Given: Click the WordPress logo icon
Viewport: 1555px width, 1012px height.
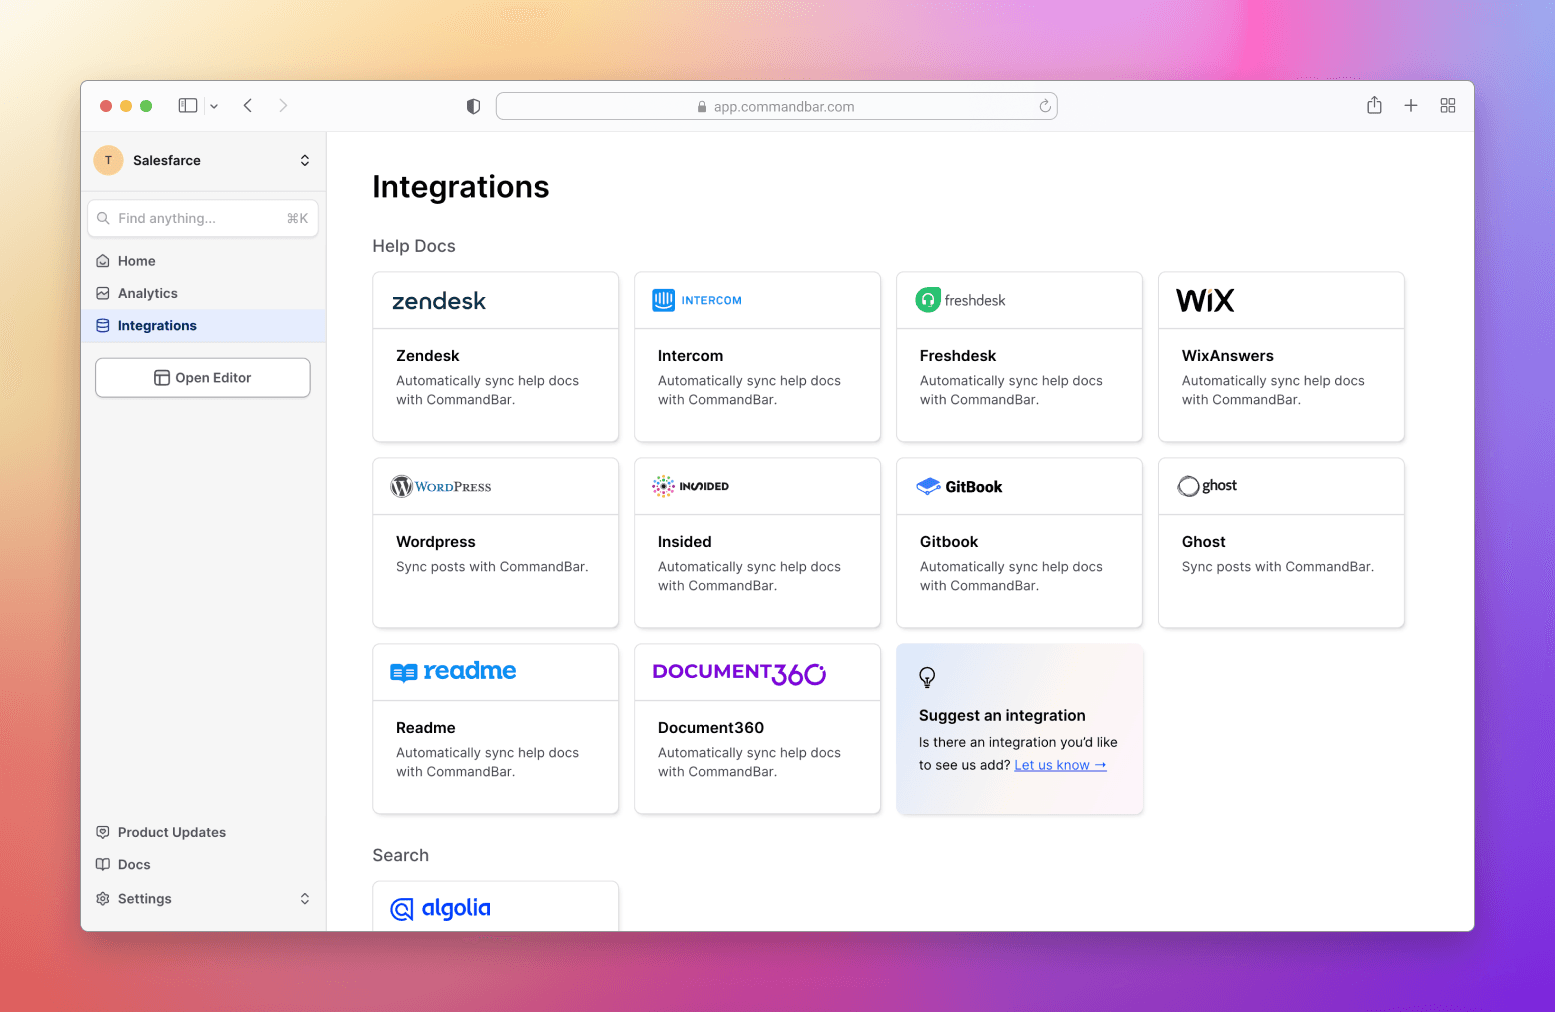Looking at the screenshot, I should [x=402, y=487].
